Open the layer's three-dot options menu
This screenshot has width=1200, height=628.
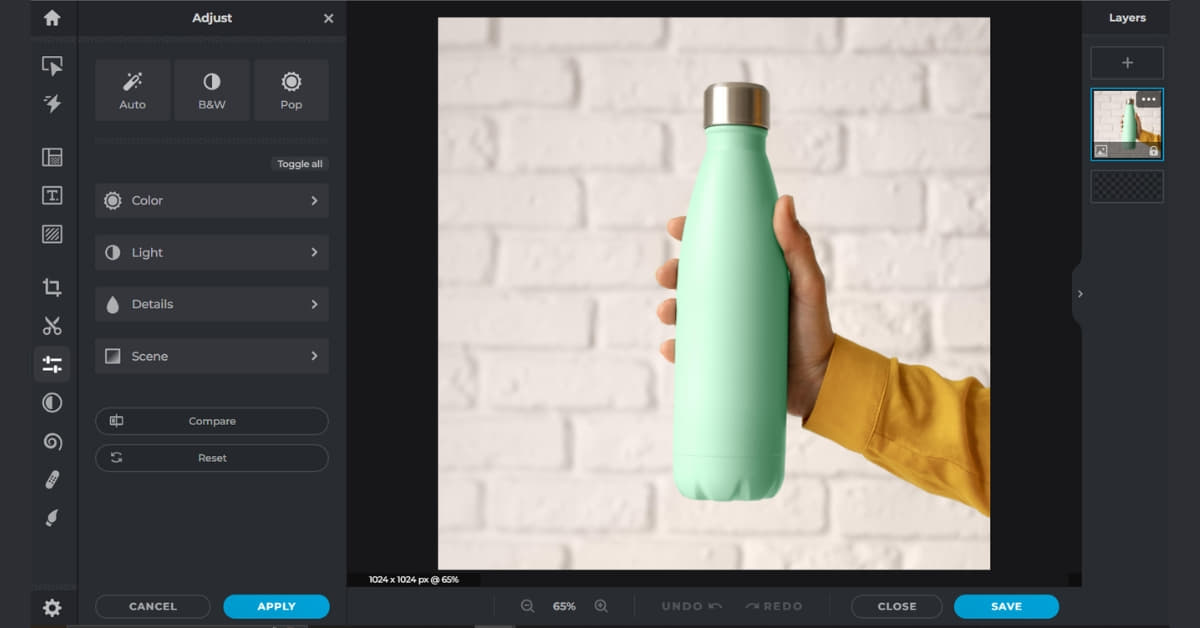[x=1148, y=99]
